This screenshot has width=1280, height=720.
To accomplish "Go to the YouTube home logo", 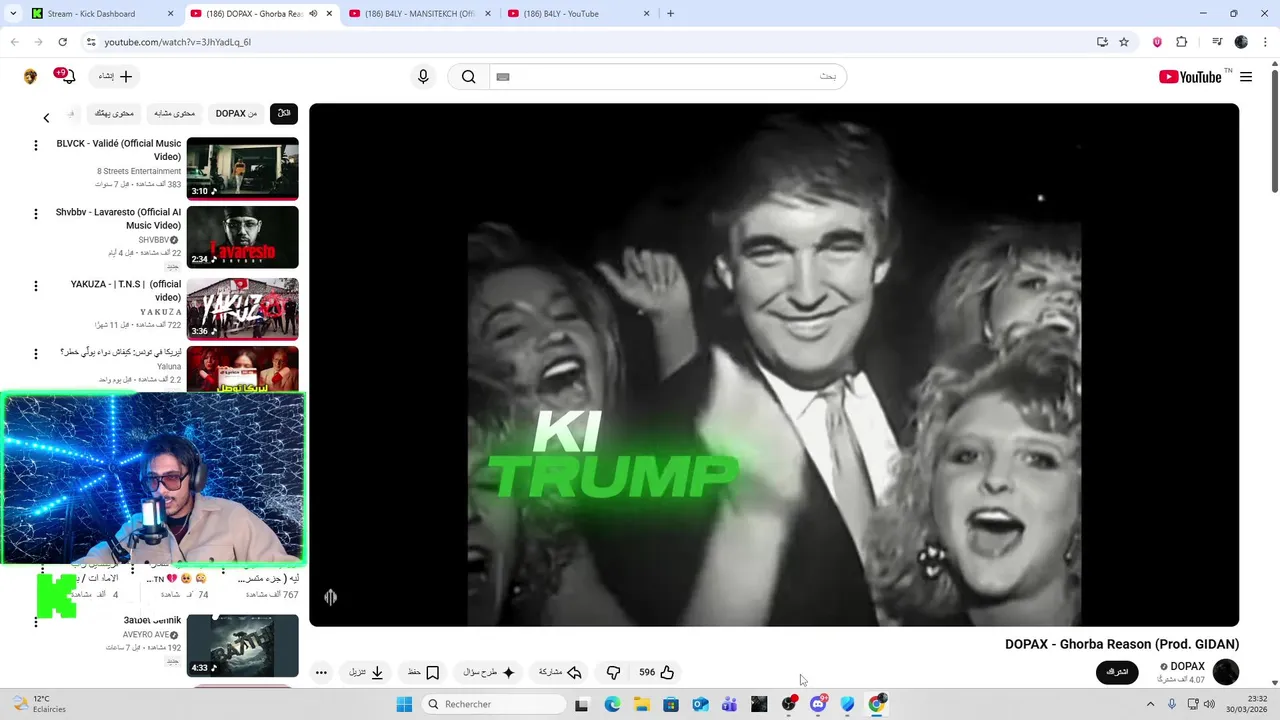I will (1190, 77).
